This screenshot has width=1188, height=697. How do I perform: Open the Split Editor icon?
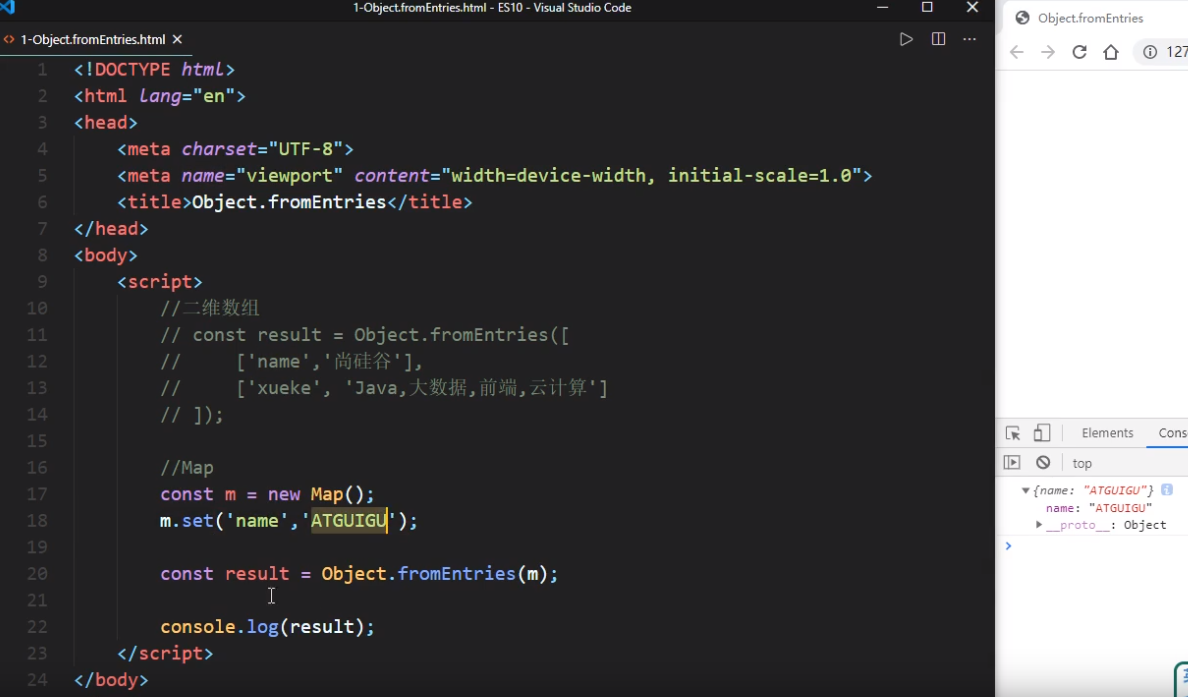click(x=938, y=39)
